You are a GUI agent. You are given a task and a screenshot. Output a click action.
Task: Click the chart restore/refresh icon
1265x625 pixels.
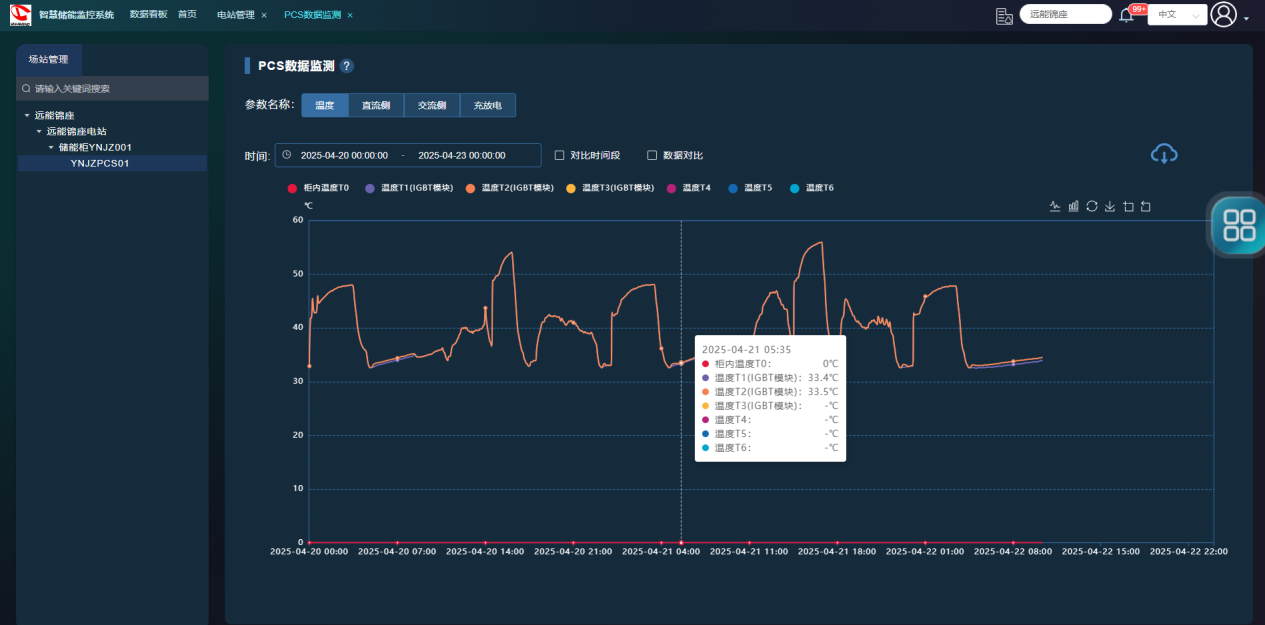pyautogui.click(x=1092, y=207)
